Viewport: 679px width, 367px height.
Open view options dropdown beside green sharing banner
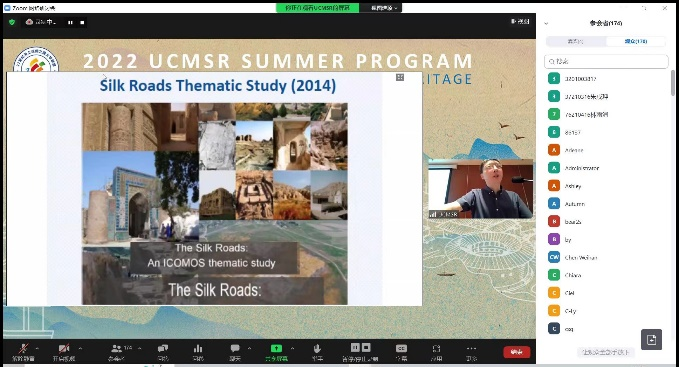[384, 8]
